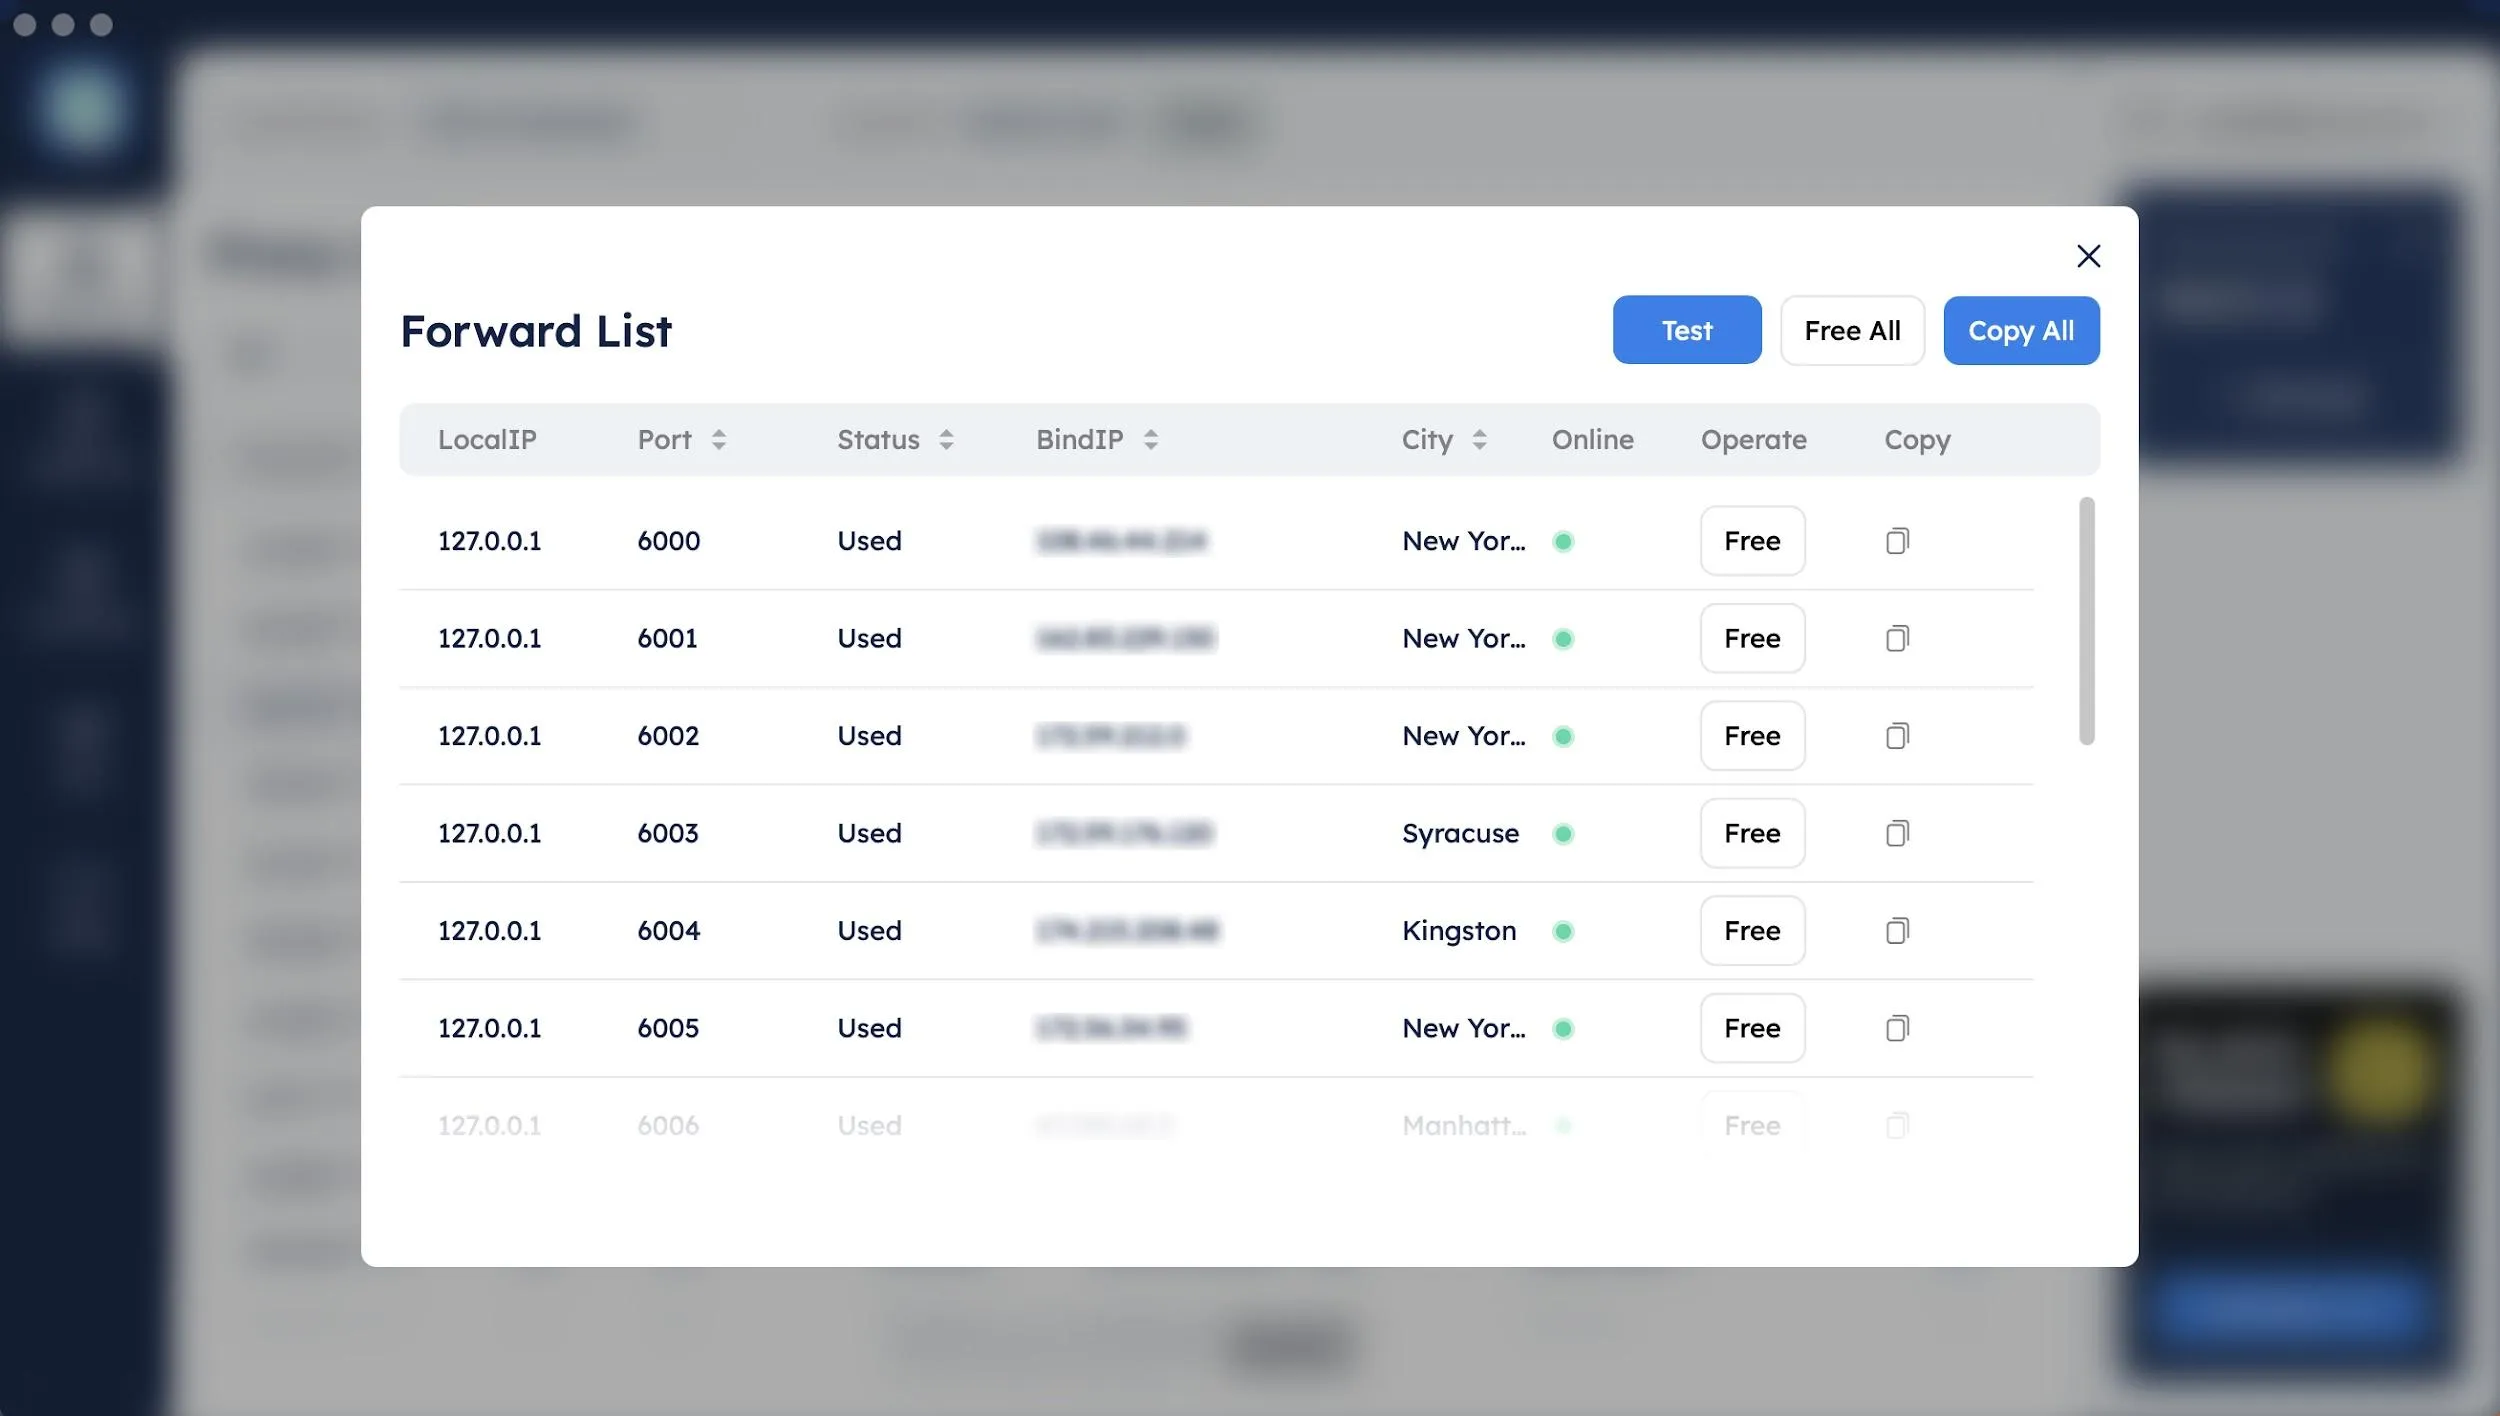Click copy icon for port 6005
The height and width of the screenshot is (1416, 2500).
point(1896,1028)
